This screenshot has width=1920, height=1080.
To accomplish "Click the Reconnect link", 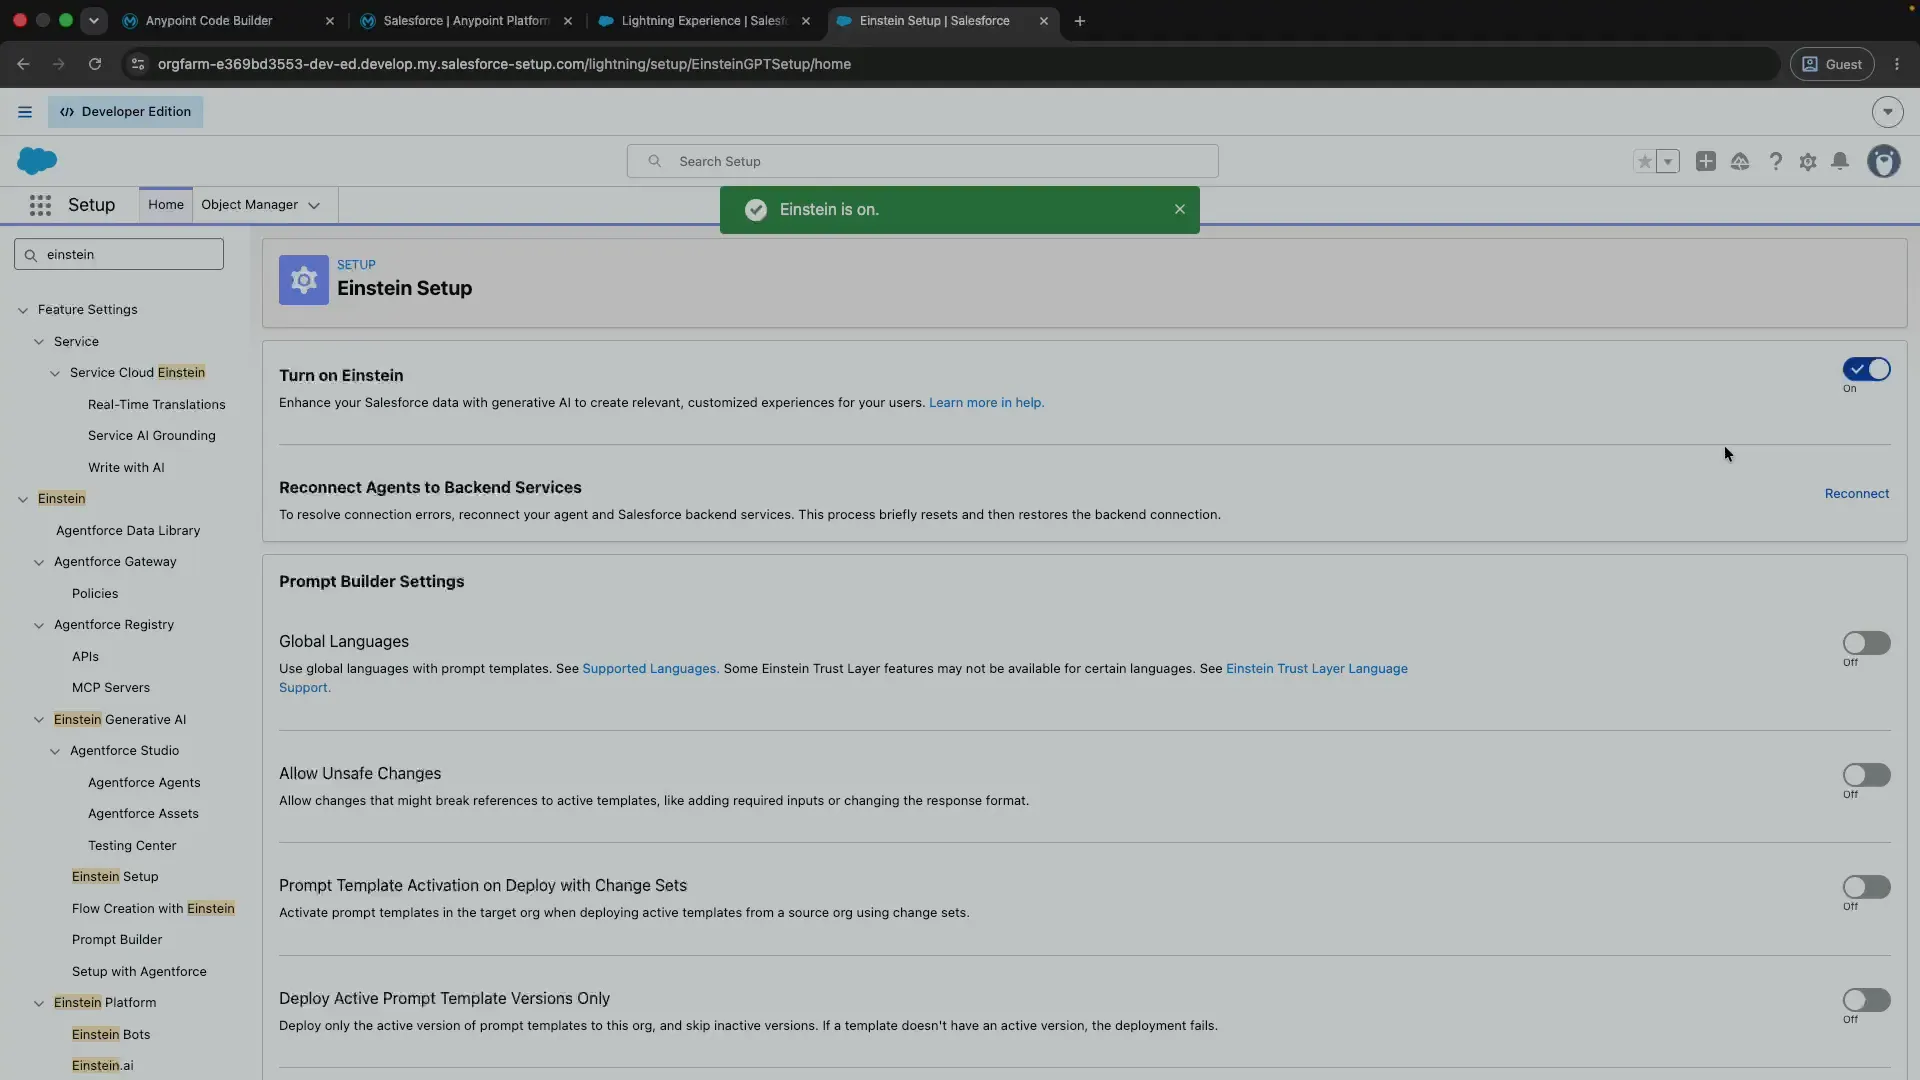I will 1857,494.
